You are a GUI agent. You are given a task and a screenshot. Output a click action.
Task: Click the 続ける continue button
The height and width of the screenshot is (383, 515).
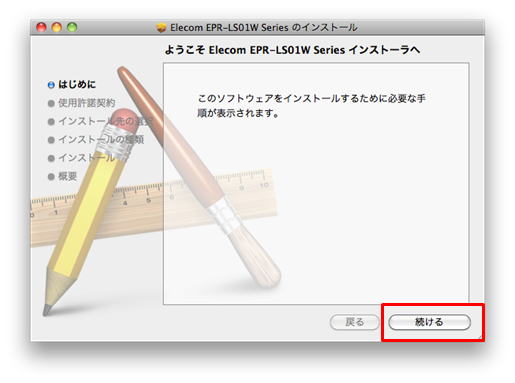coord(429,322)
